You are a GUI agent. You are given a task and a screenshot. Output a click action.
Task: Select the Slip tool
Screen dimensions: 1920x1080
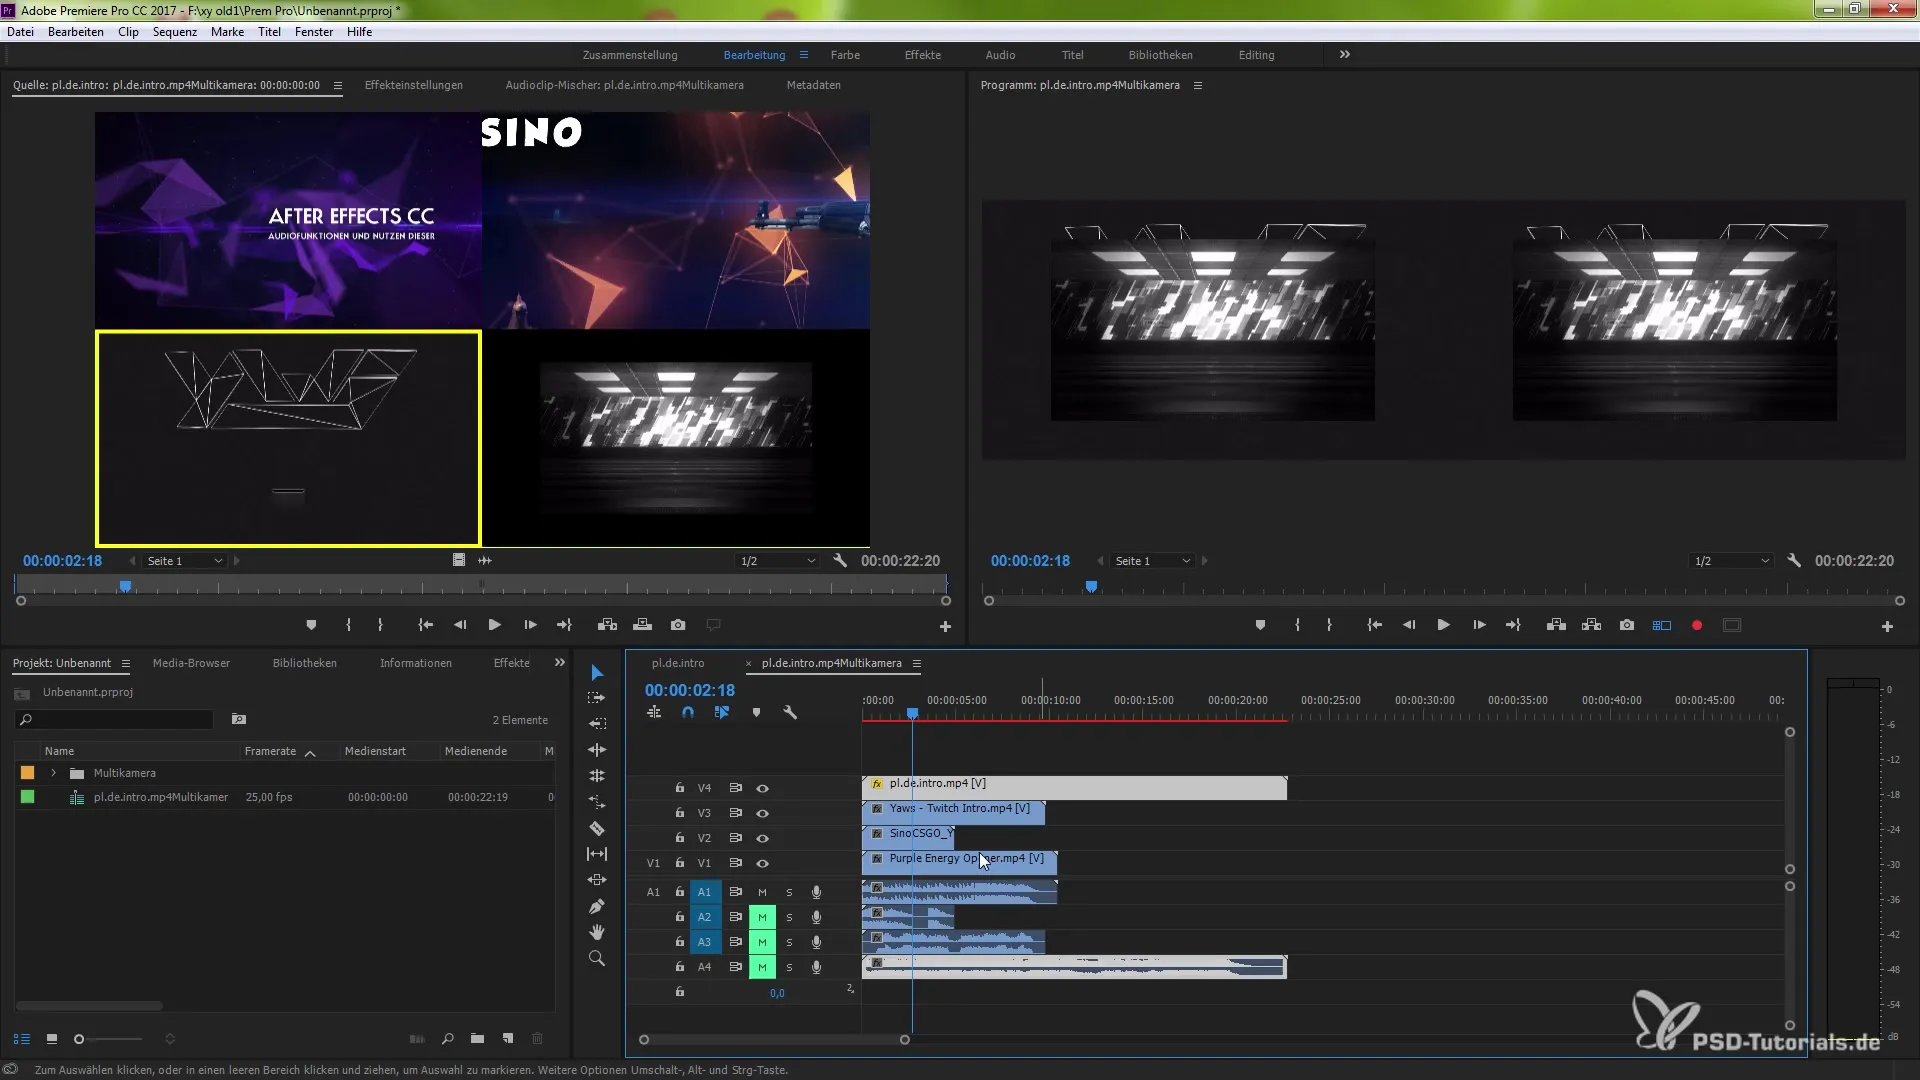click(597, 854)
